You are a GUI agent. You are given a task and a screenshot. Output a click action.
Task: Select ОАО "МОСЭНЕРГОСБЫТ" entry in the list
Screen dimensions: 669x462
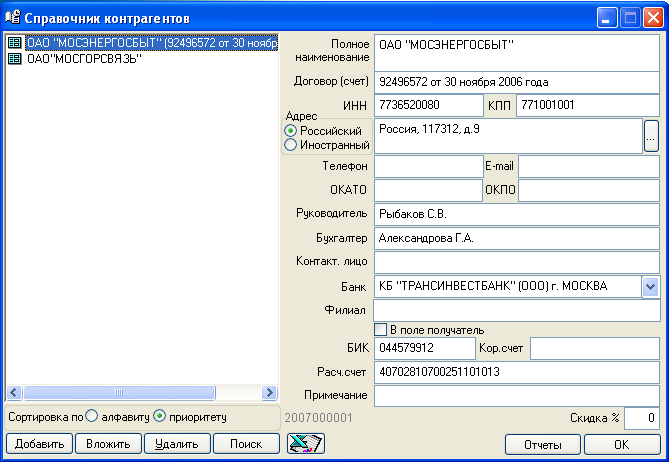tap(152, 43)
